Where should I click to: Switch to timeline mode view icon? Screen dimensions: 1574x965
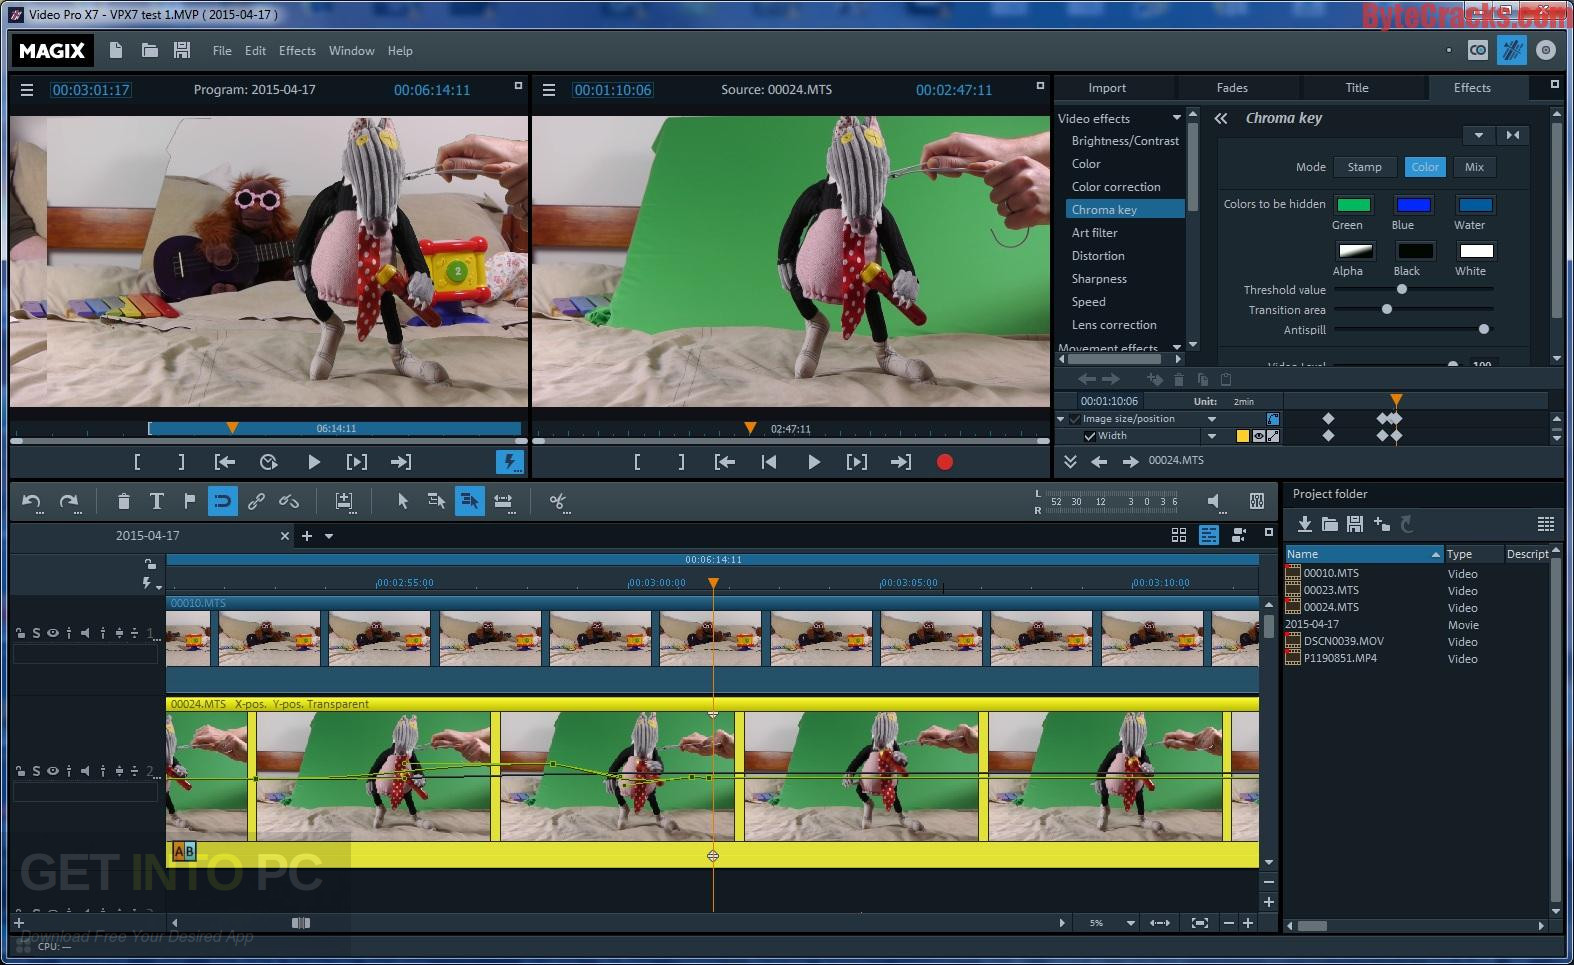point(1209,535)
